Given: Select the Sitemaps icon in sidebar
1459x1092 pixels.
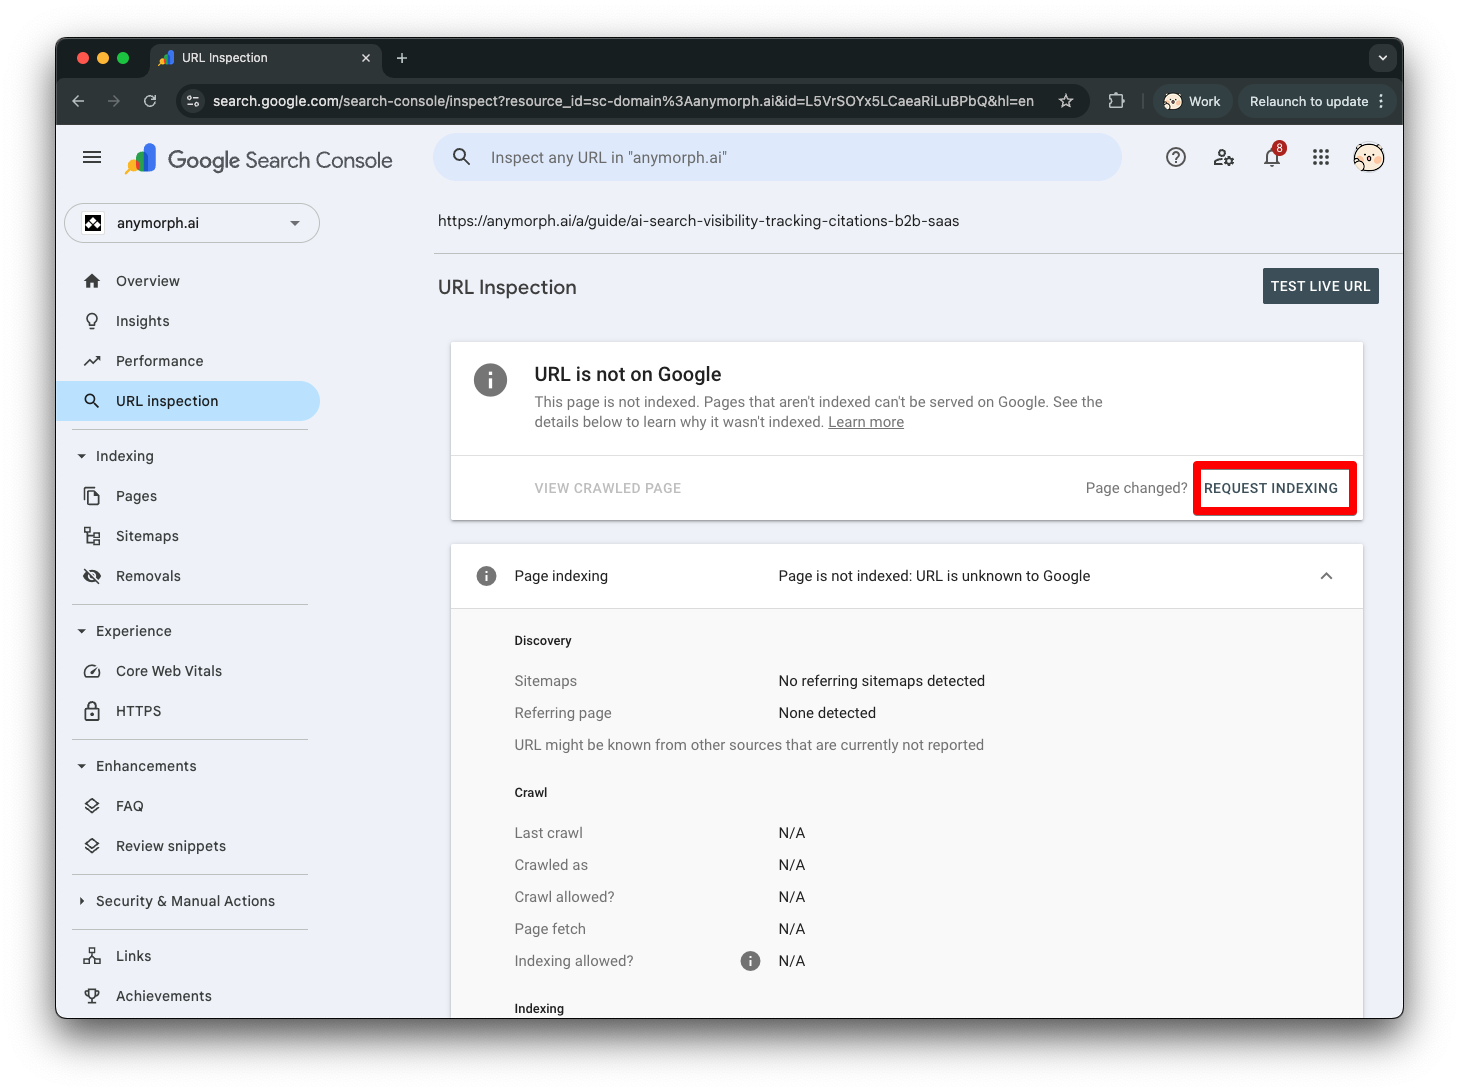Looking at the screenshot, I should coord(91,535).
